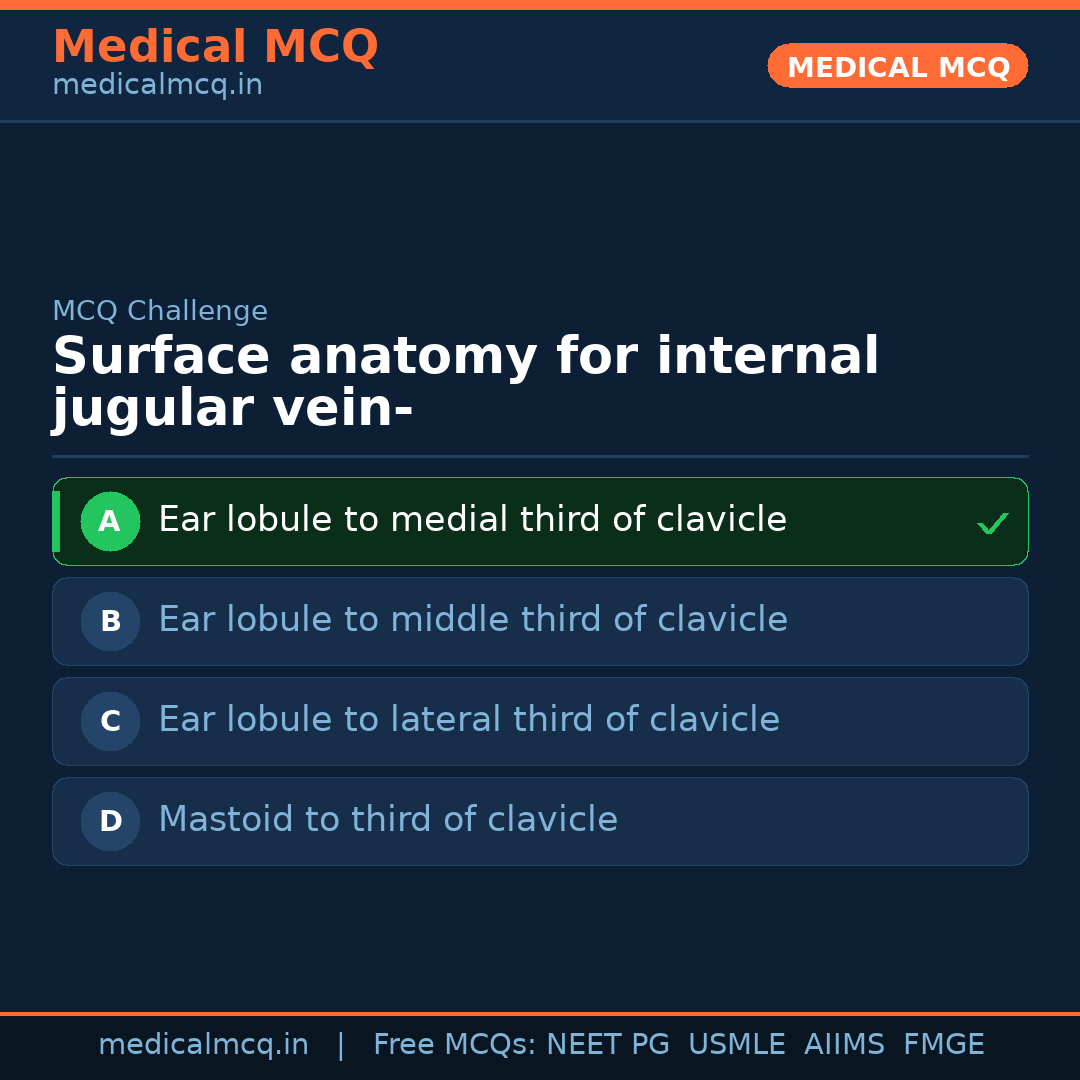Click the FMGE footer text
The height and width of the screenshot is (1080, 1080).
click(943, 1045)
